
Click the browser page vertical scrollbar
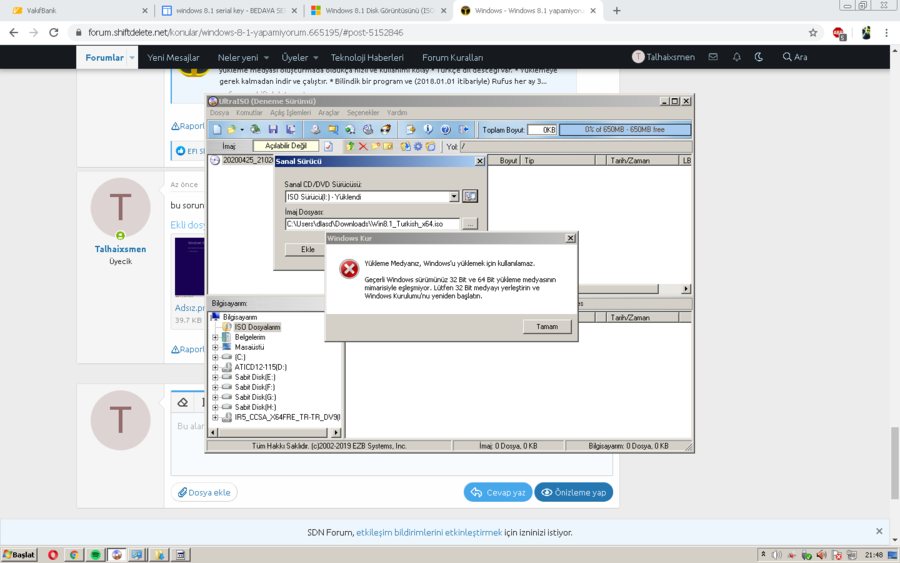coord(895,462)
